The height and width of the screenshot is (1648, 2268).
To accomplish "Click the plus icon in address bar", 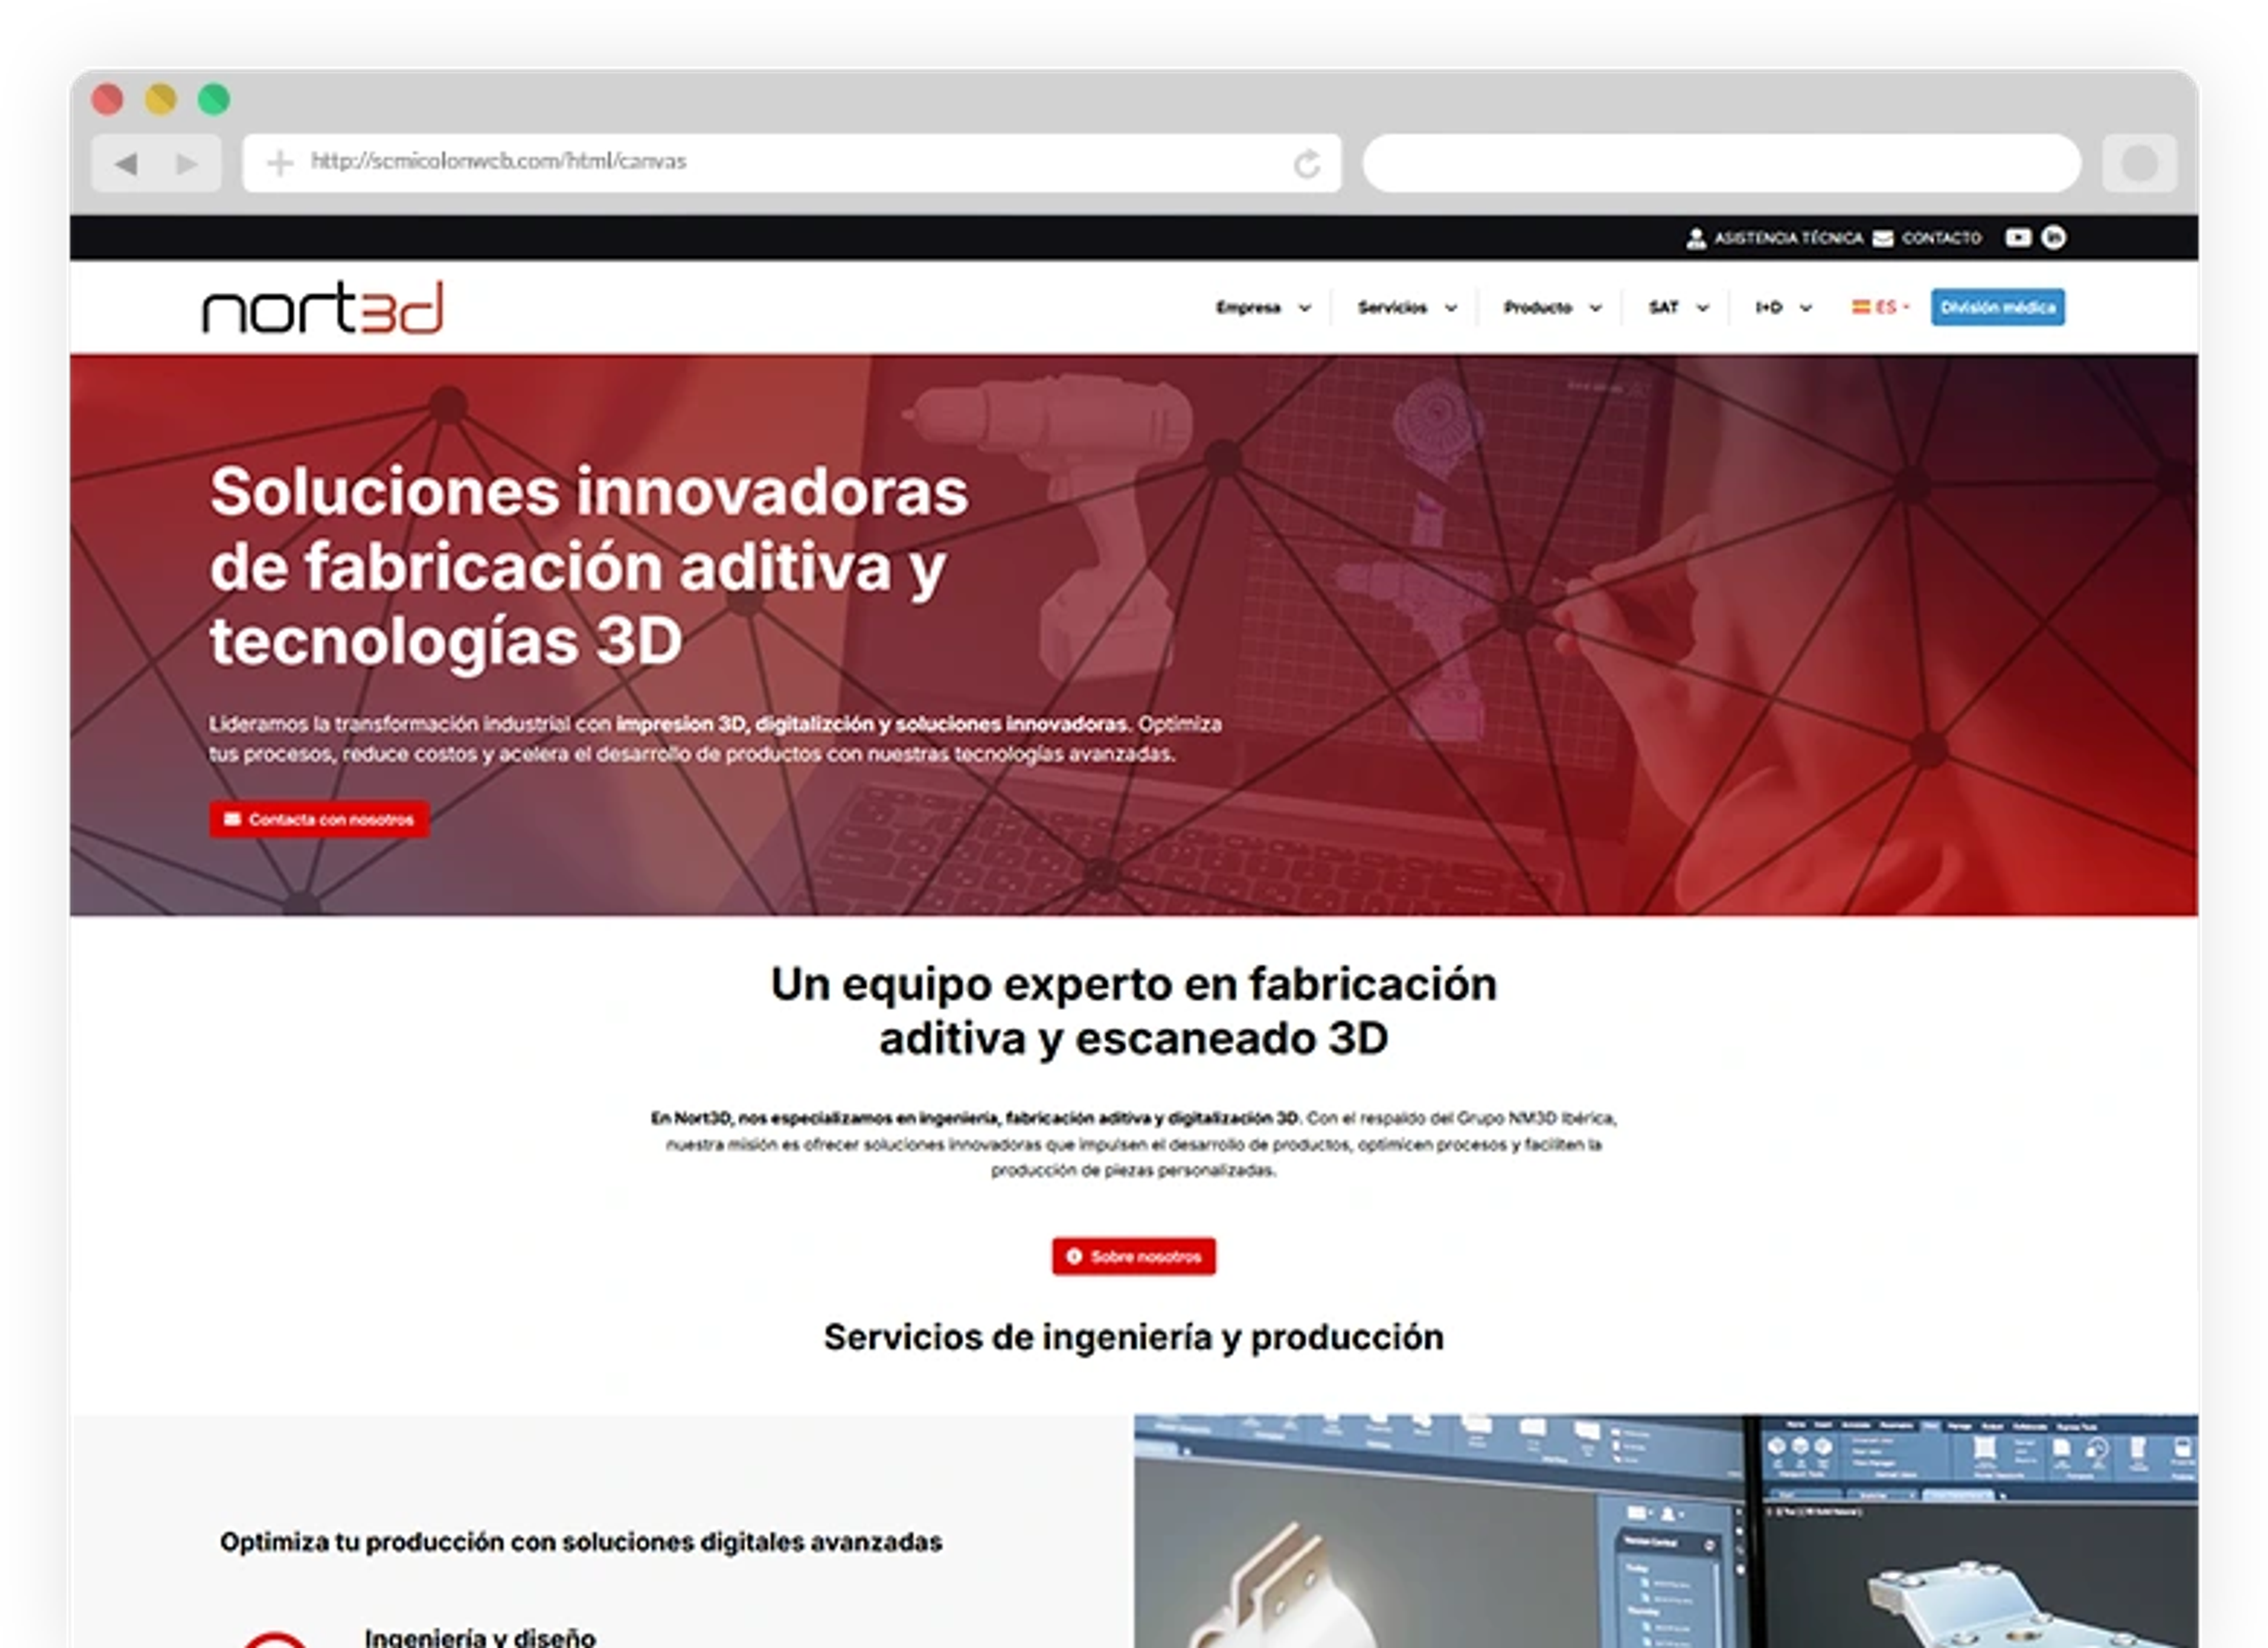I will 281,162.
